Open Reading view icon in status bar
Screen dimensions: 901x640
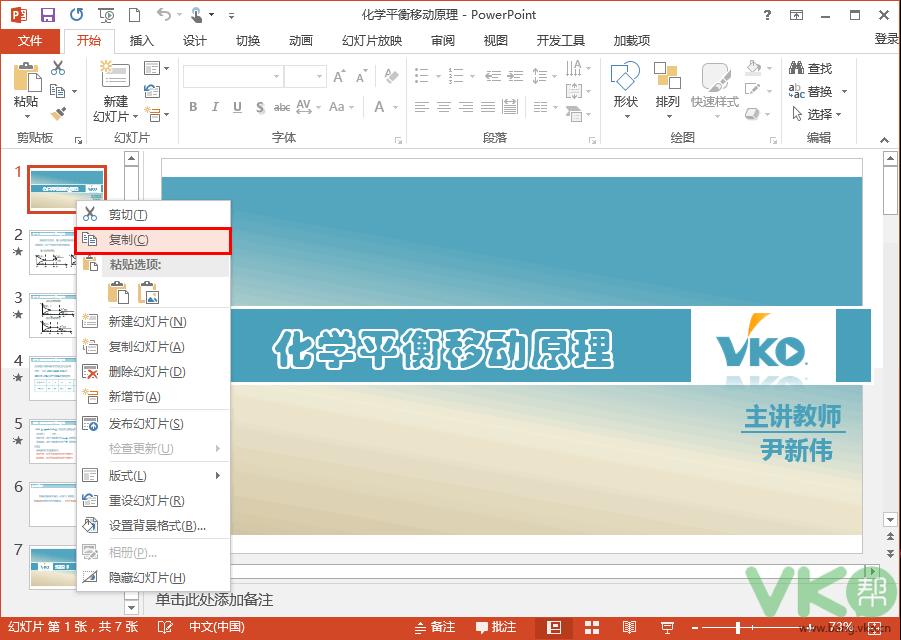coord(629,627)
